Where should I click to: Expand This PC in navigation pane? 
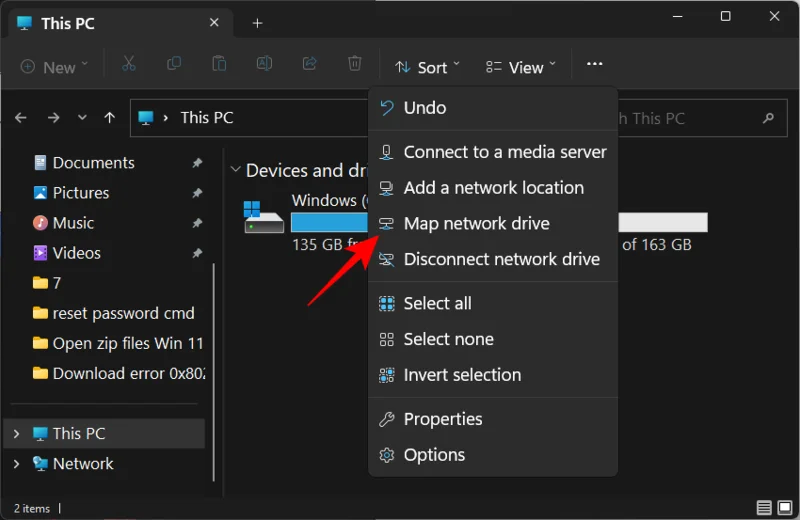click(x=16, y=434)
